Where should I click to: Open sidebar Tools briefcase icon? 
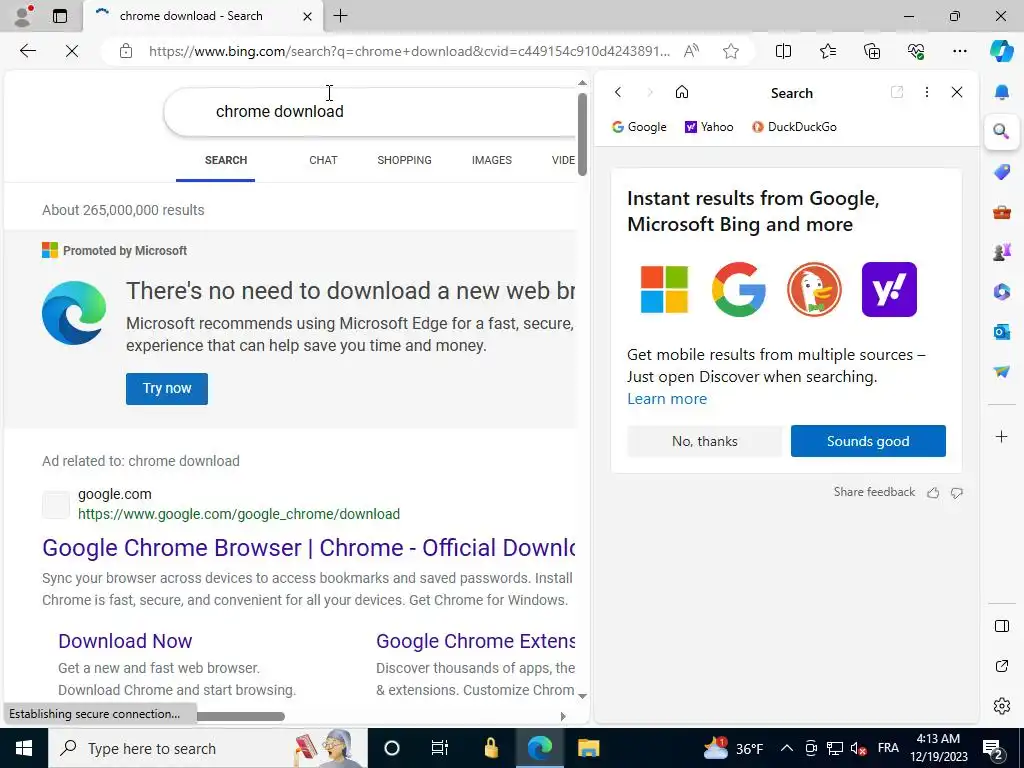[1002, 212]
